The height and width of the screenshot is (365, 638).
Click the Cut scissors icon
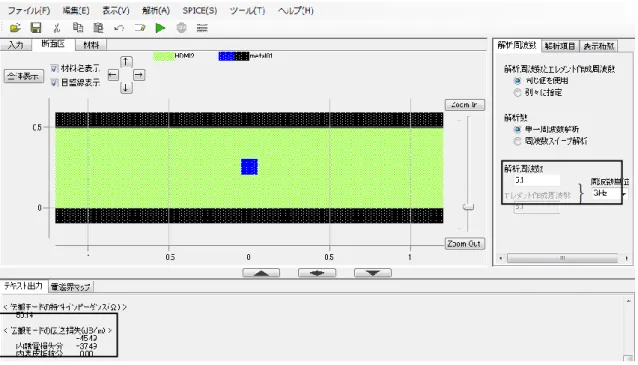(x=57, y=28)
